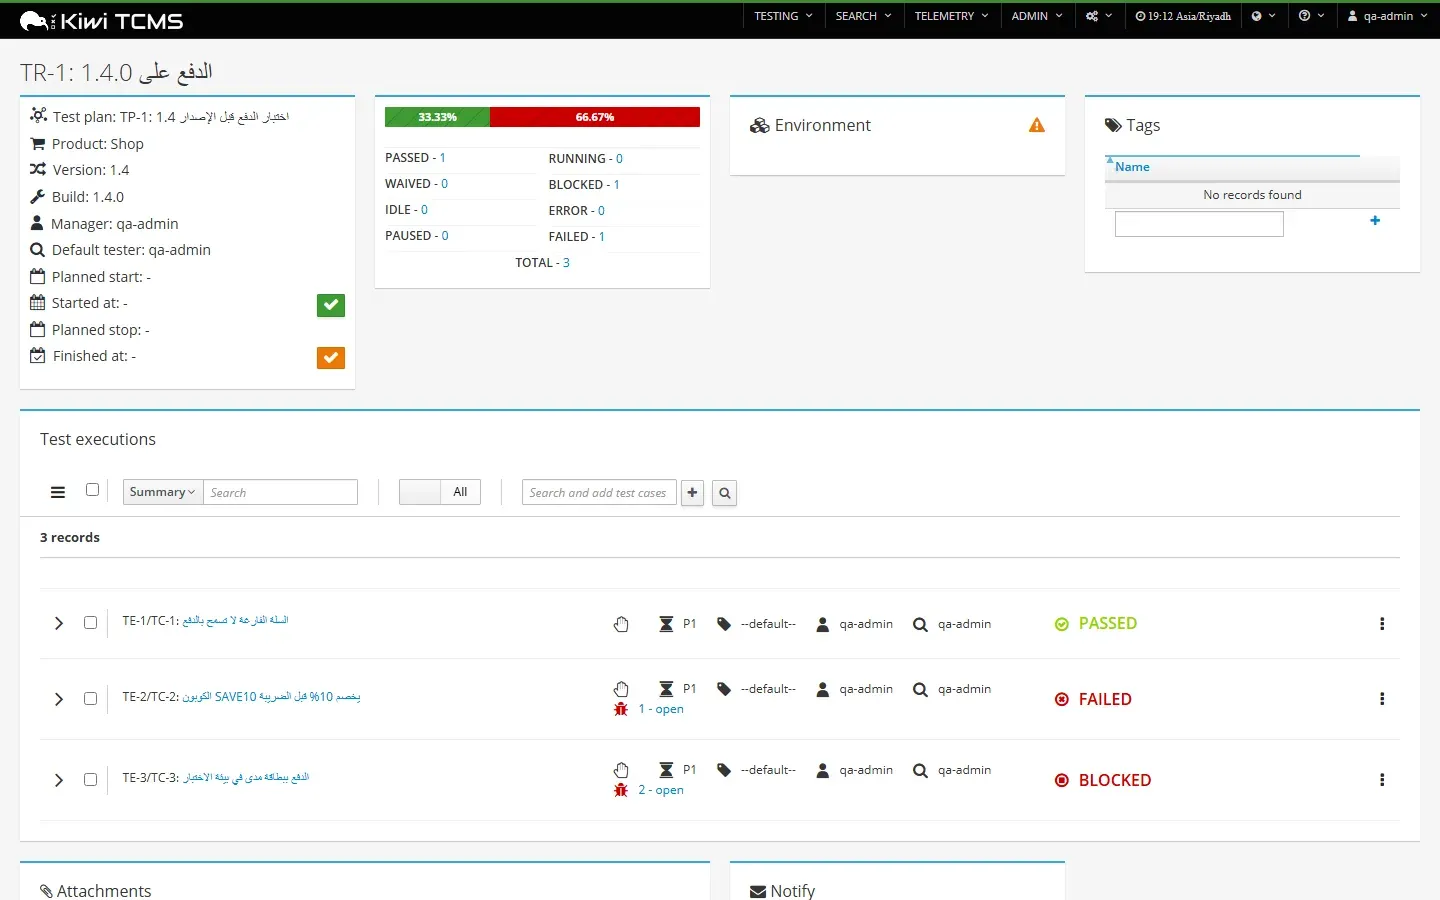This screenshot has height=900, width=1440.
Task: Open the SEARCH menu
Action: point(863,16)
